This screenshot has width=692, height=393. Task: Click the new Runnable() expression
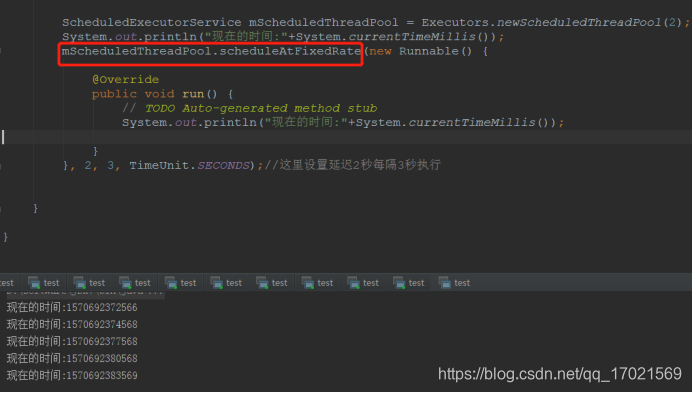421,51
